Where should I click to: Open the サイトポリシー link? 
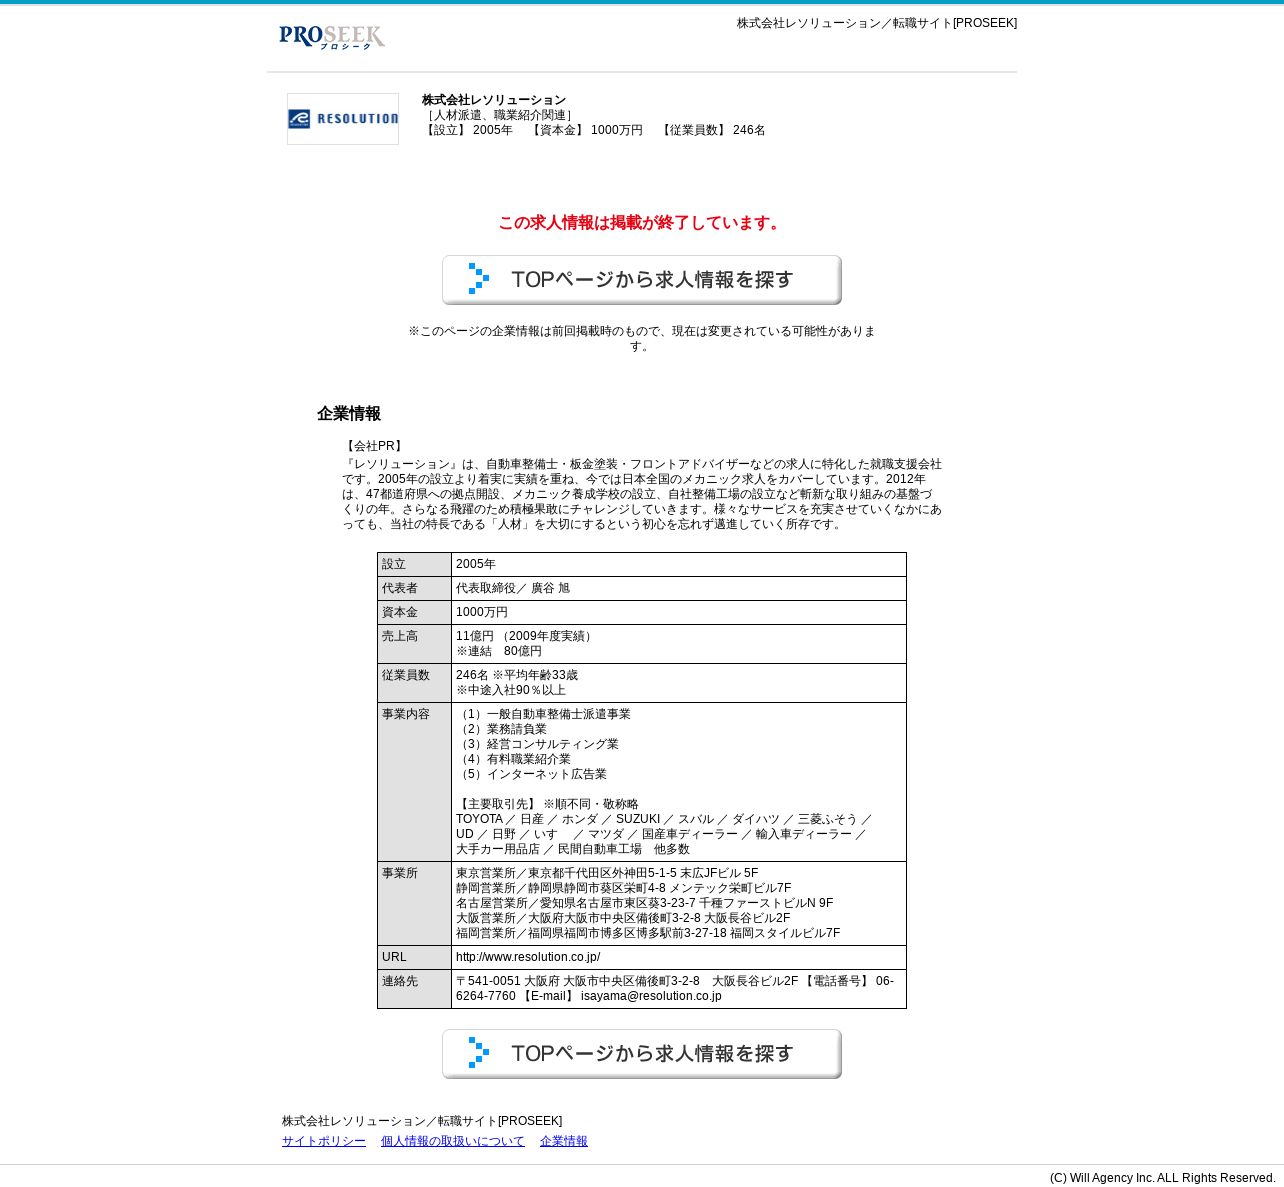click(x=324, y=1141)
